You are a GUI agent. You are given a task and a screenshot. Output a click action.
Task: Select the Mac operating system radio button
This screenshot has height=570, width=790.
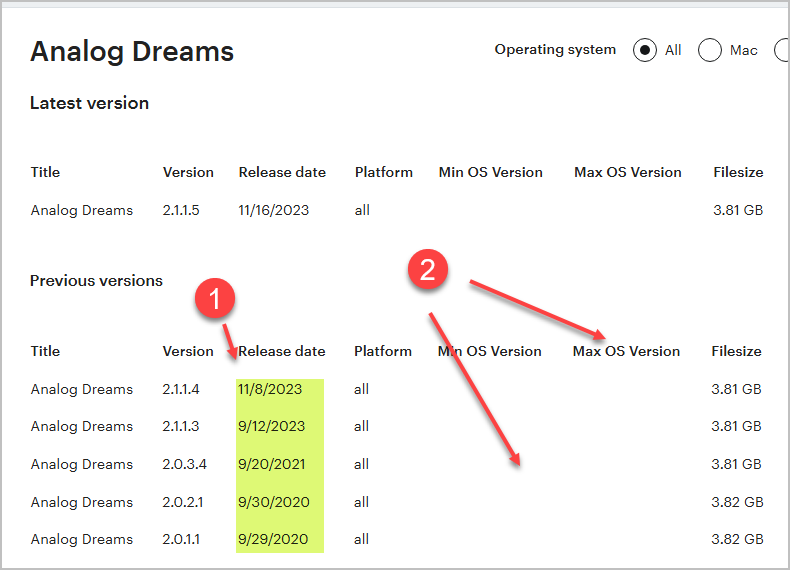coord(709,50)
